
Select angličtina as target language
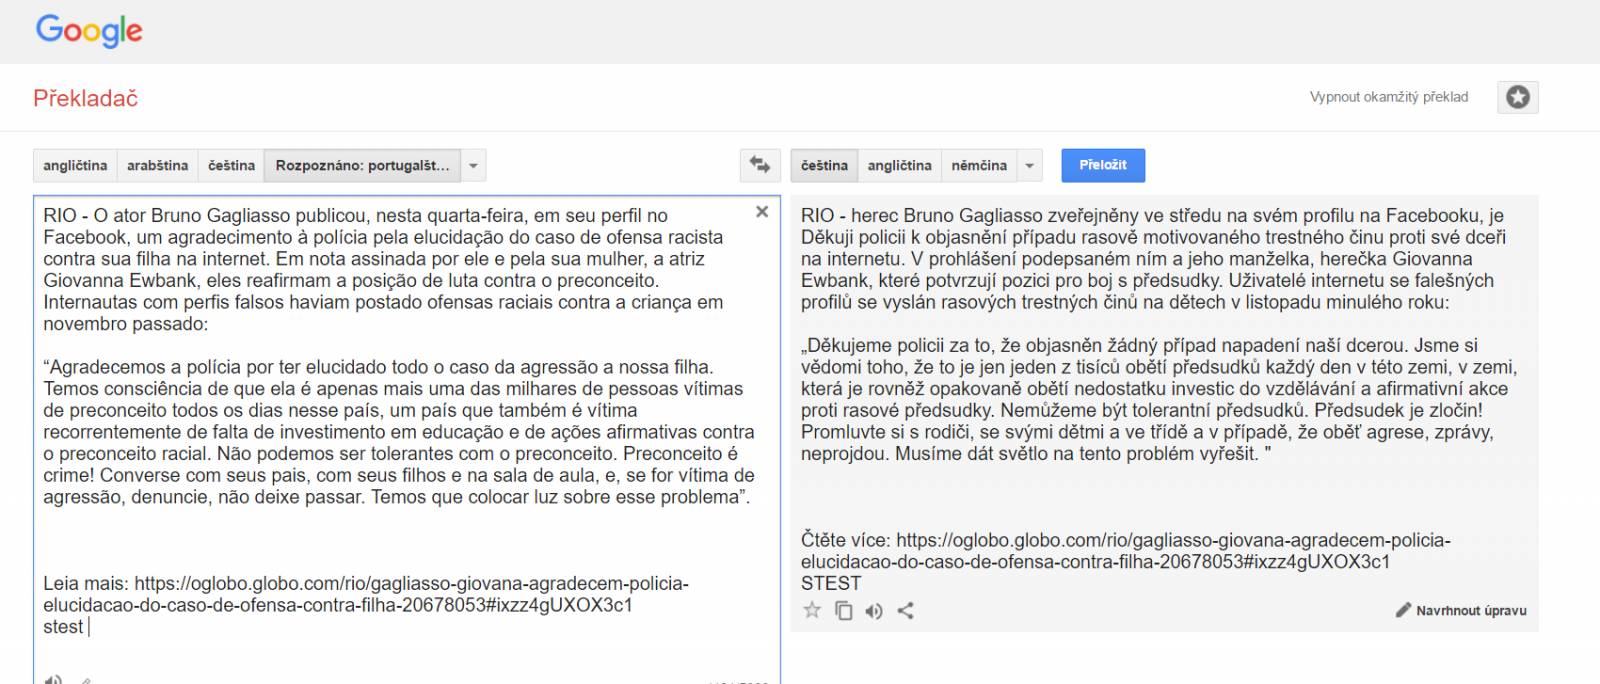899,165
